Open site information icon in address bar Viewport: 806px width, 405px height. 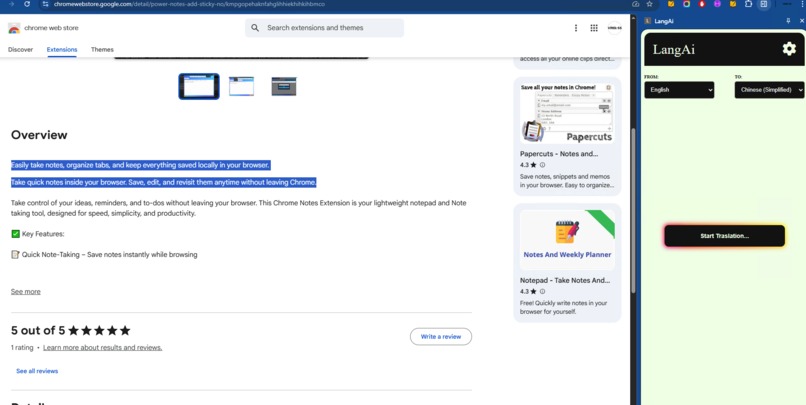tap(46, 4)
